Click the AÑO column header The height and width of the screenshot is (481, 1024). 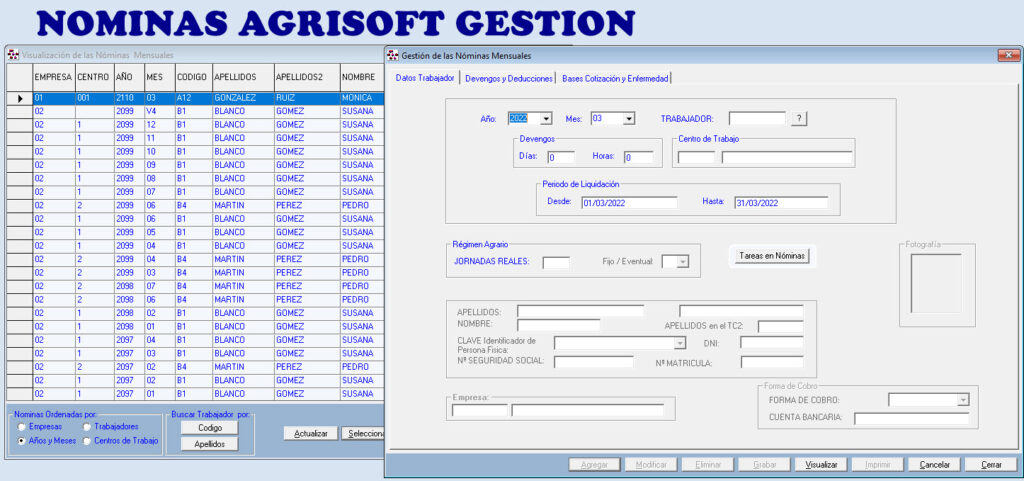(129, 77)
